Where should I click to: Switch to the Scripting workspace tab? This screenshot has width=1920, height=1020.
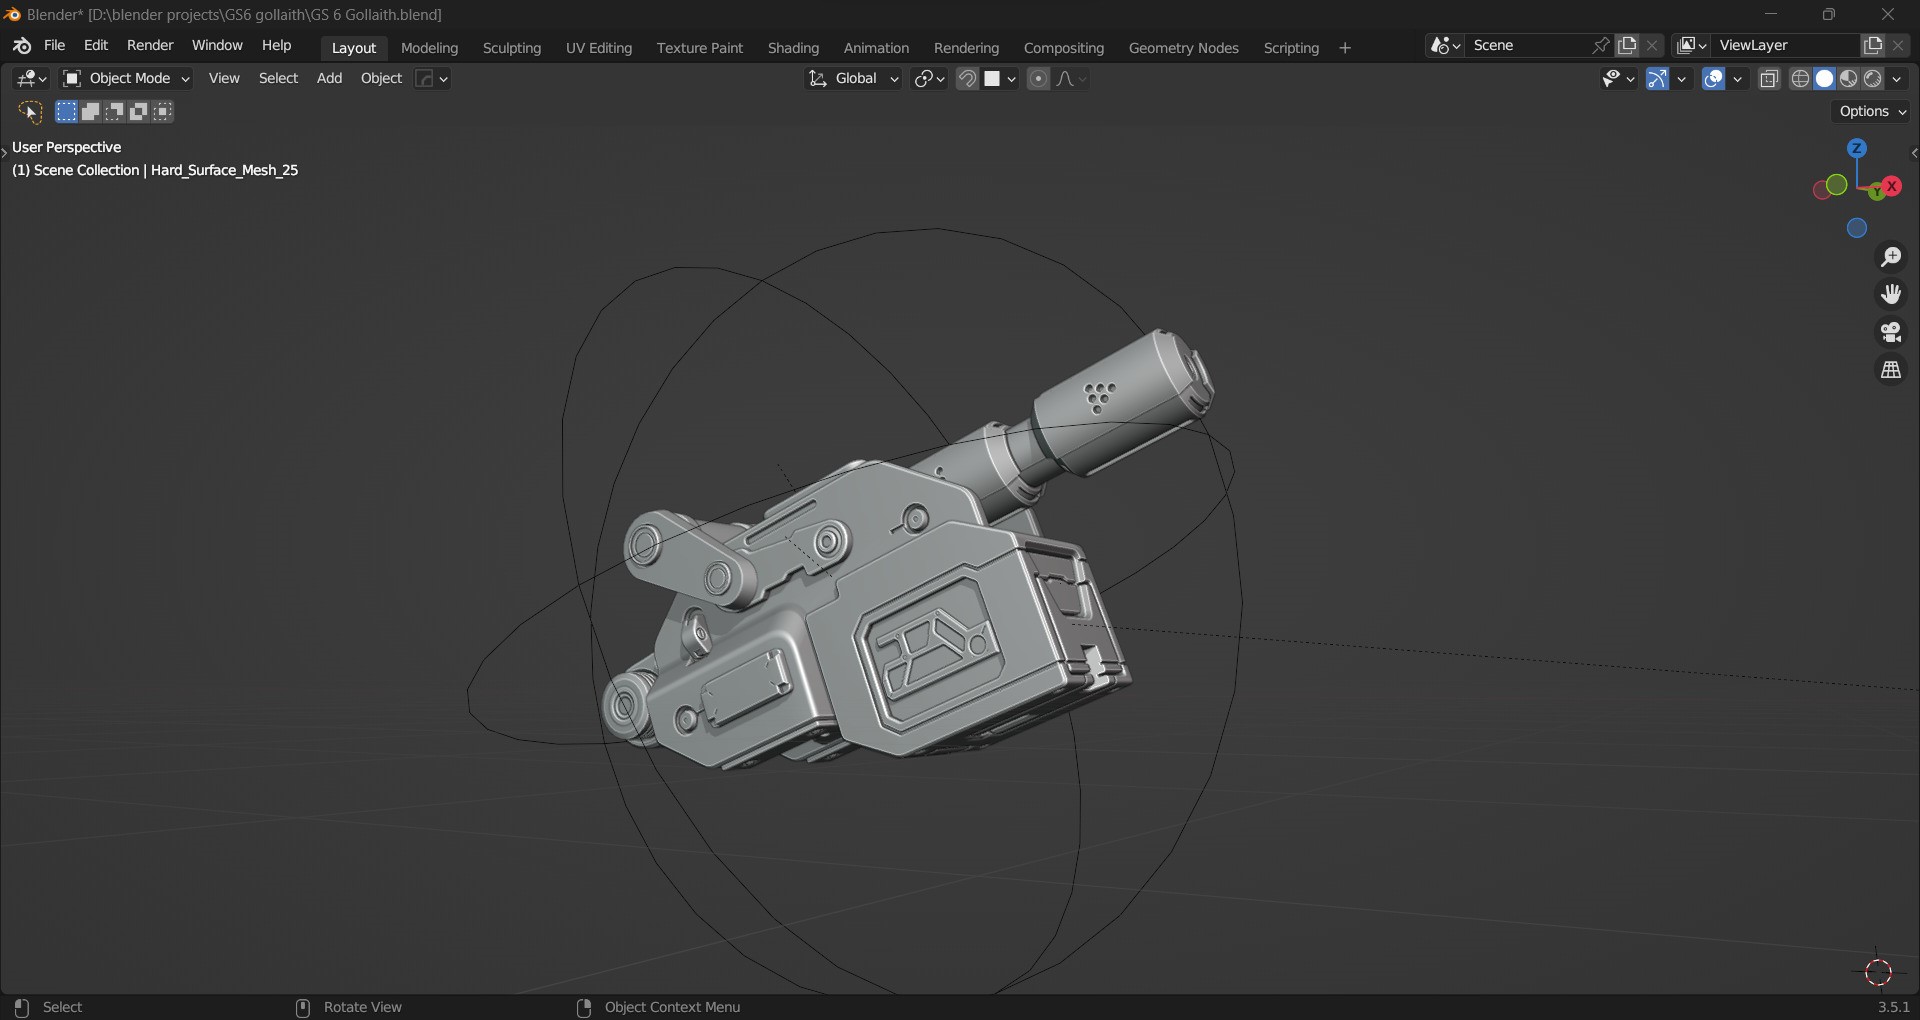pos(1291,48)
